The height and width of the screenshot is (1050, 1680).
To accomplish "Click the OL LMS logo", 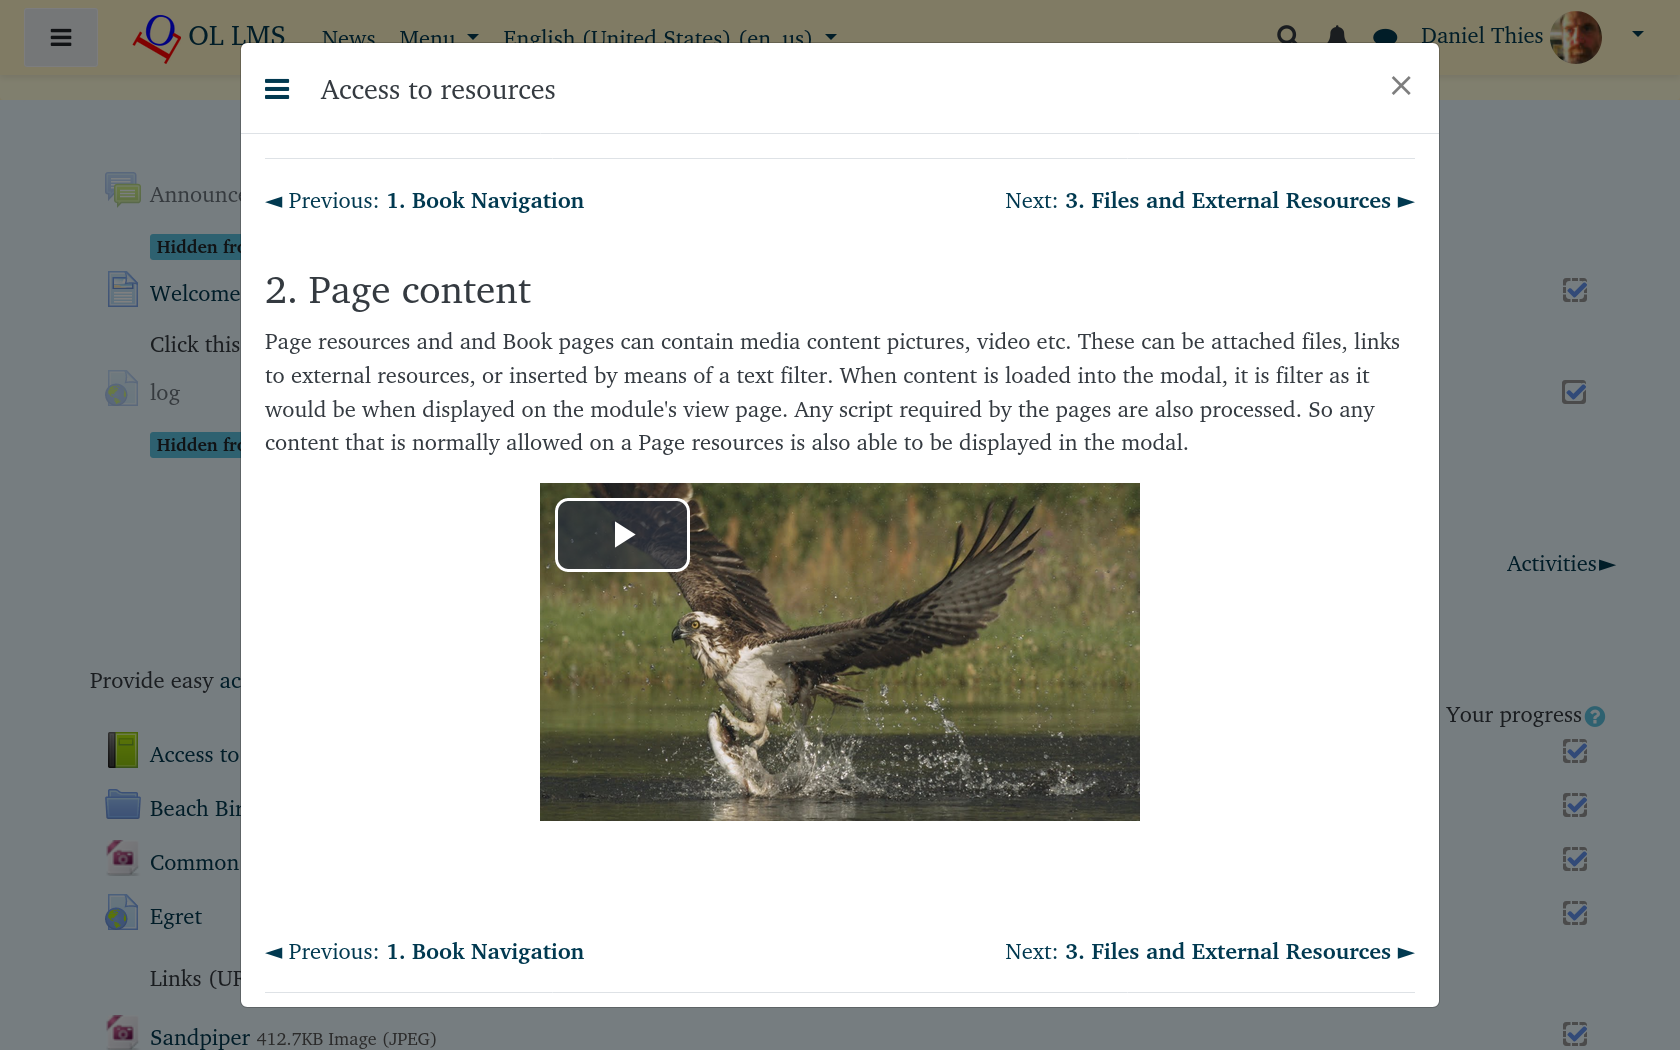I will [209, 37].
